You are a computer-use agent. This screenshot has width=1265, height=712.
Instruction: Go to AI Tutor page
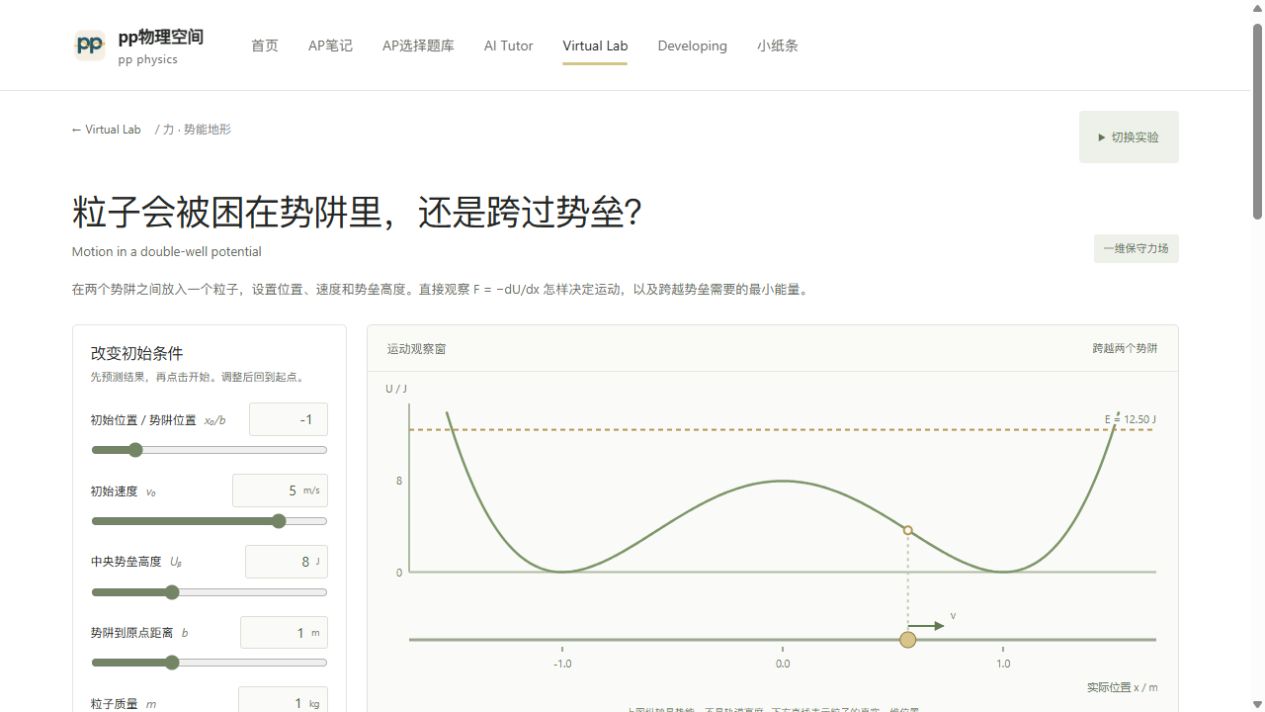pyautogui.click(x=508, y=46)
